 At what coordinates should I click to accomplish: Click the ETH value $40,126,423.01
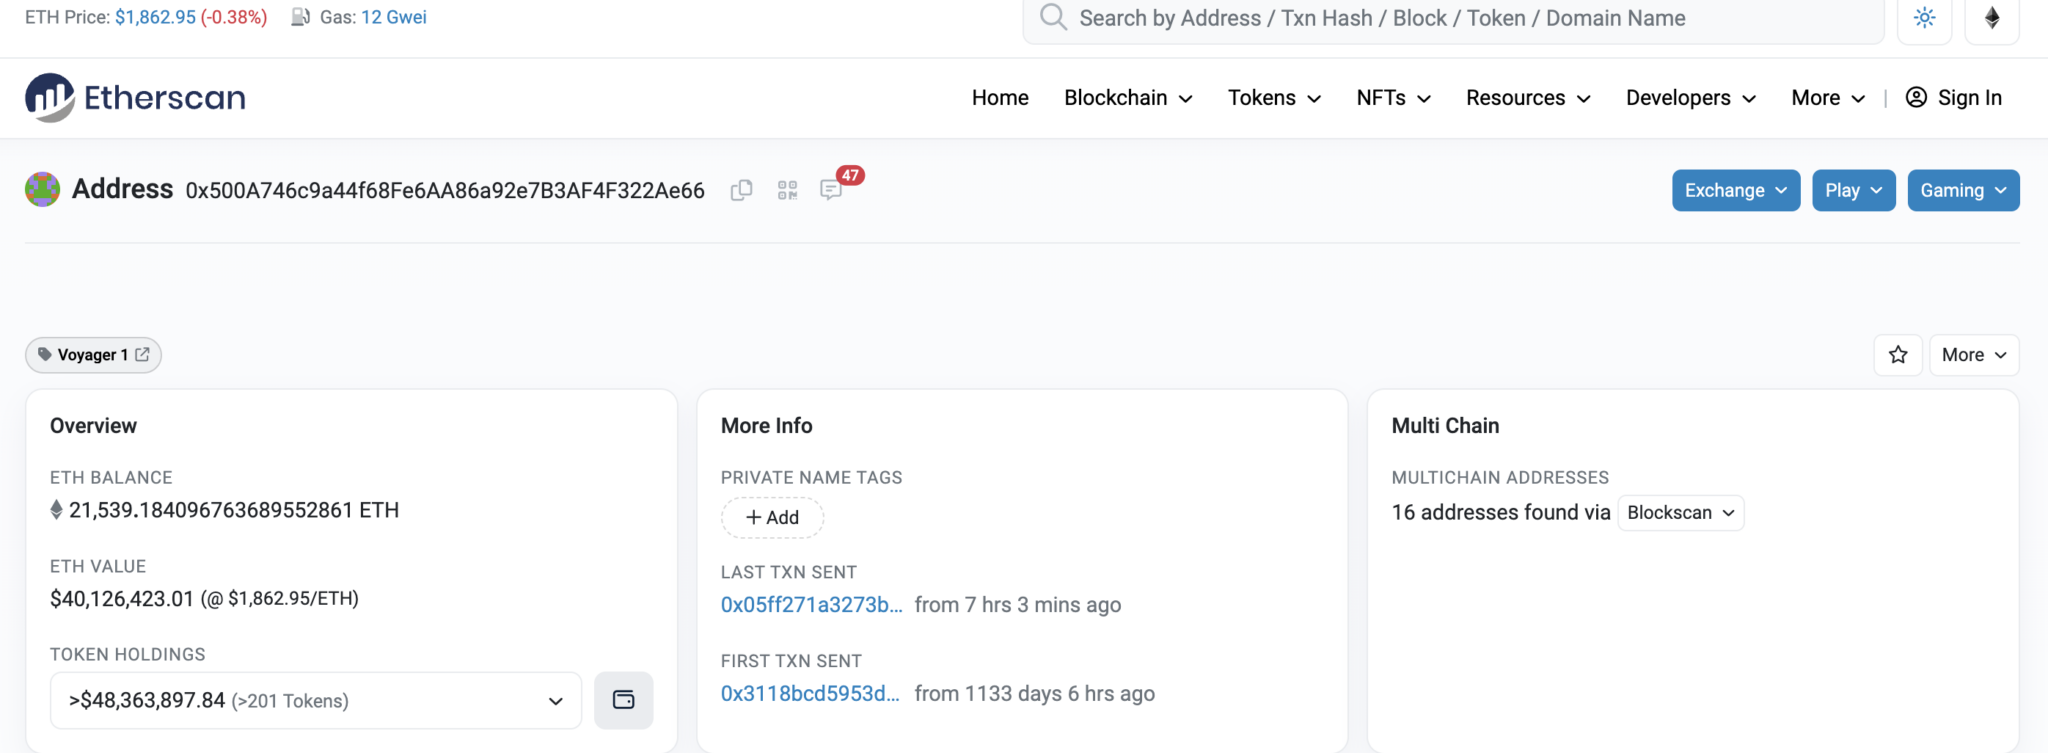122,598
